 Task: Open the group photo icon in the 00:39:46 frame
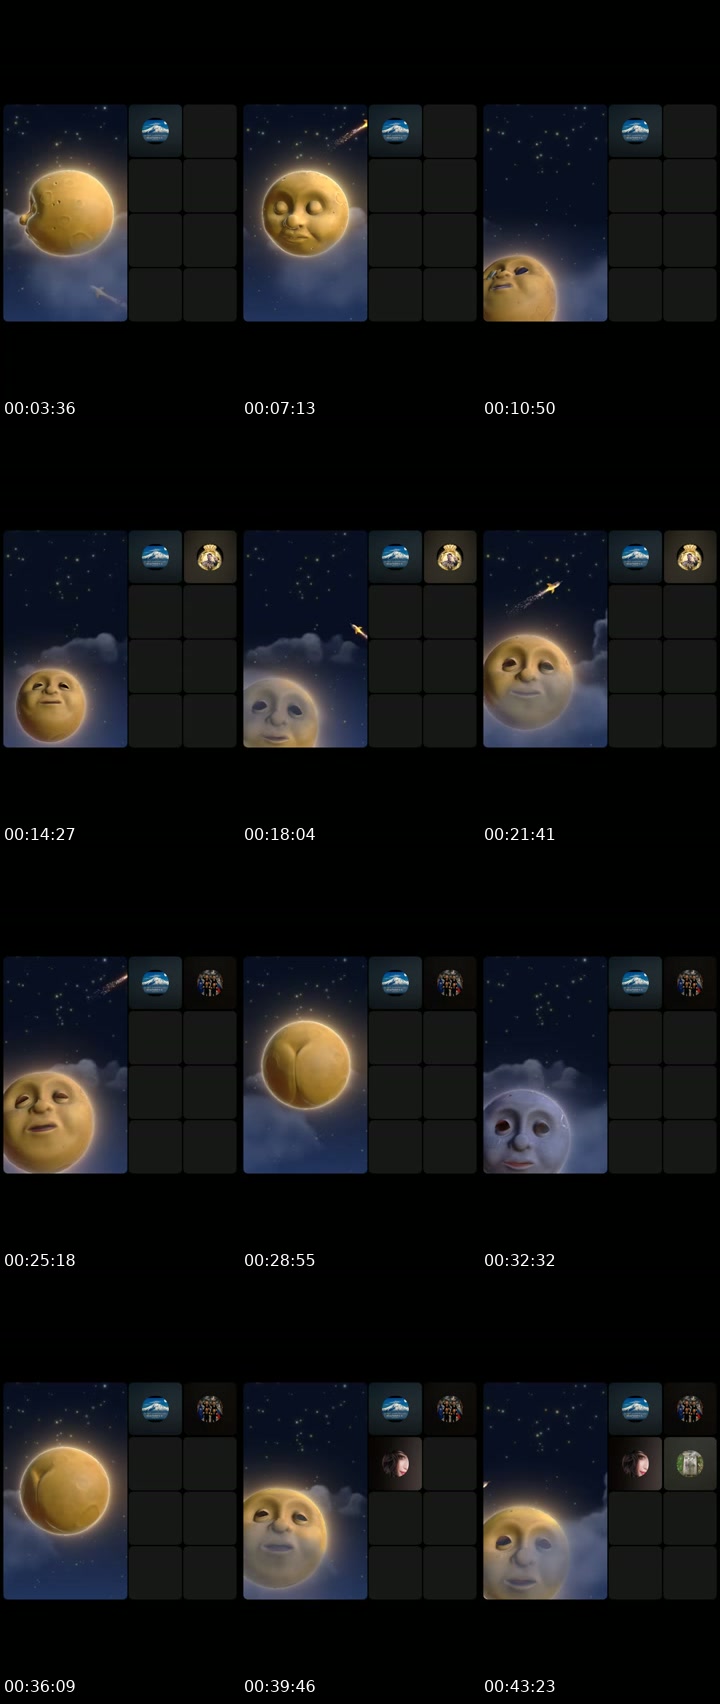pos(450,1409)
